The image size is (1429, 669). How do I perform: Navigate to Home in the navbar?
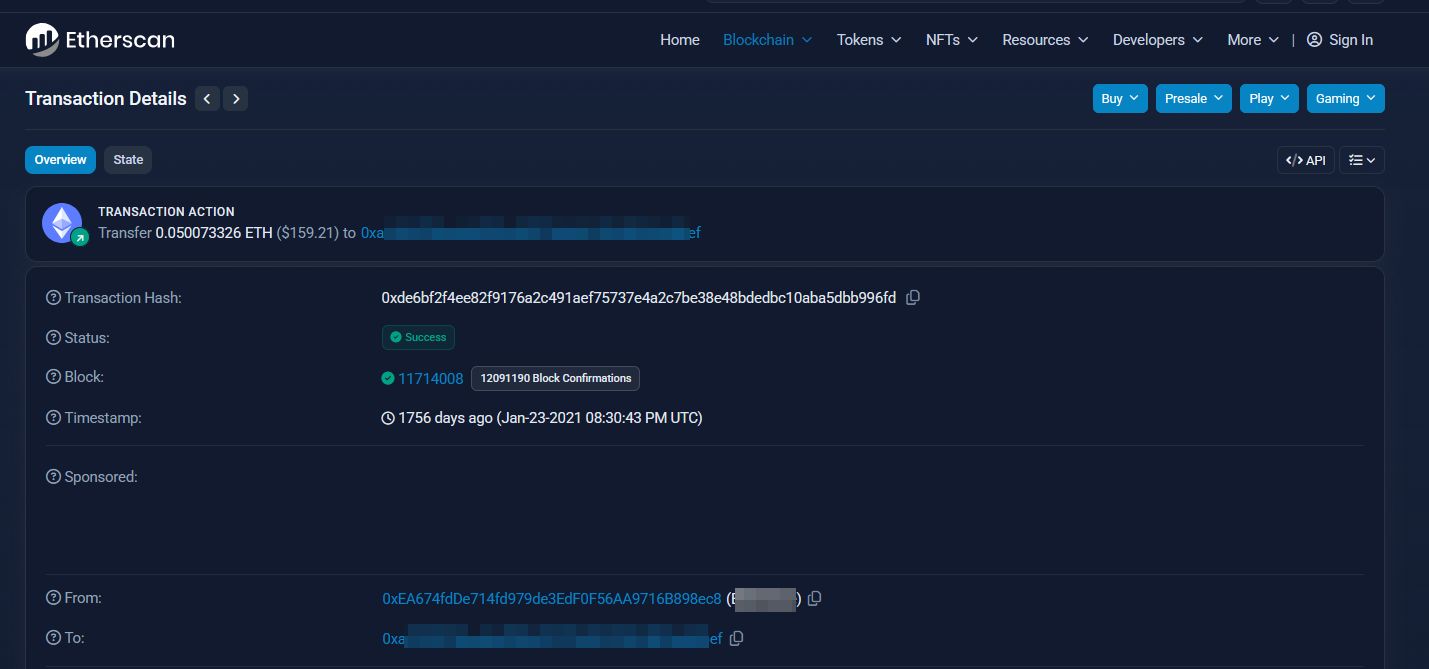pos(679,40)
